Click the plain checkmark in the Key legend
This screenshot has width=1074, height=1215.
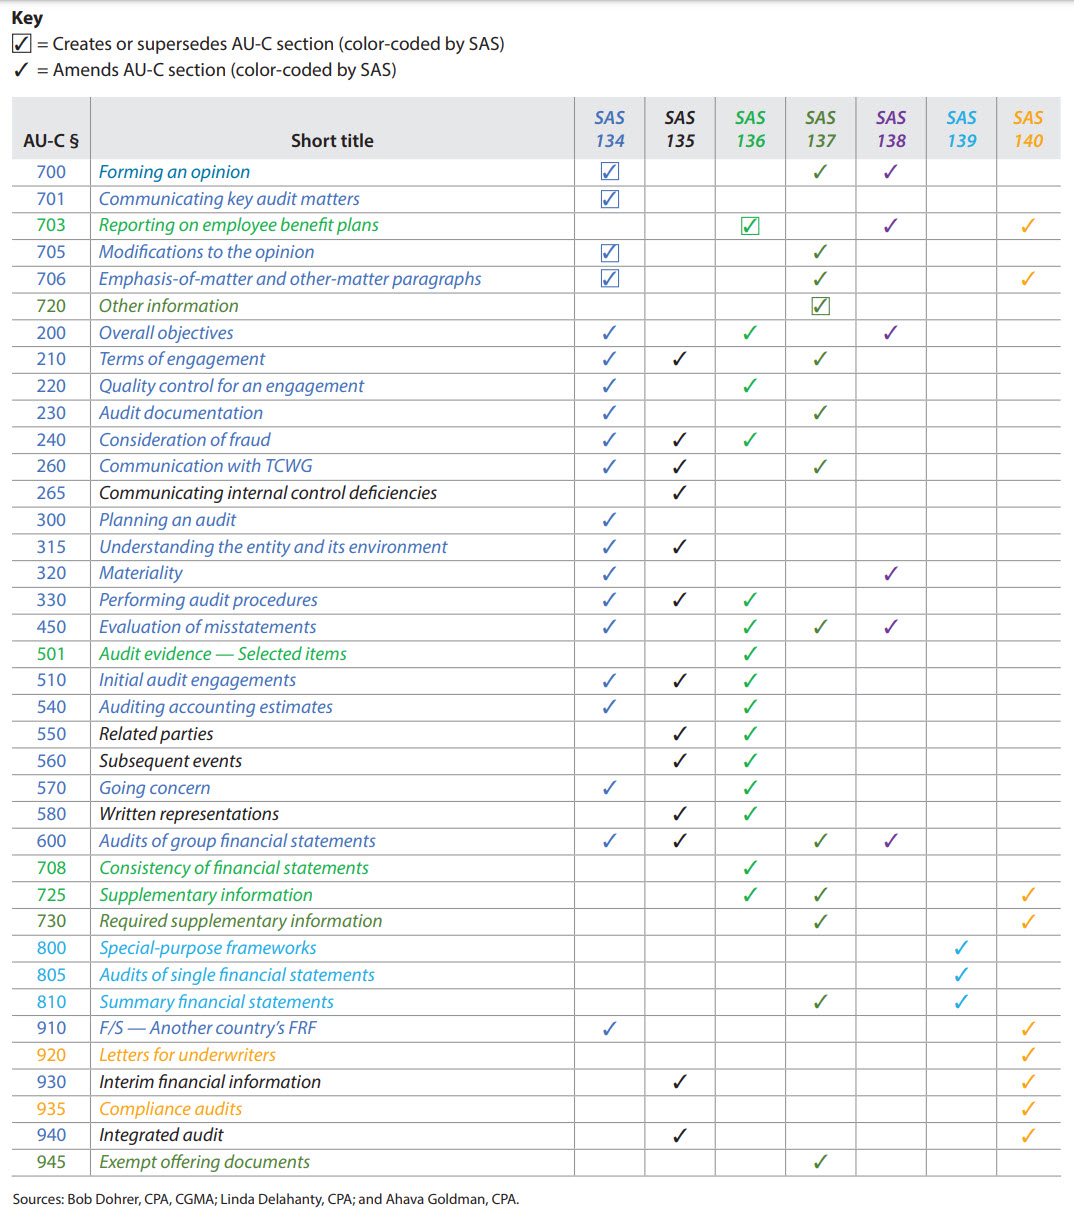(x=21, y=70)
